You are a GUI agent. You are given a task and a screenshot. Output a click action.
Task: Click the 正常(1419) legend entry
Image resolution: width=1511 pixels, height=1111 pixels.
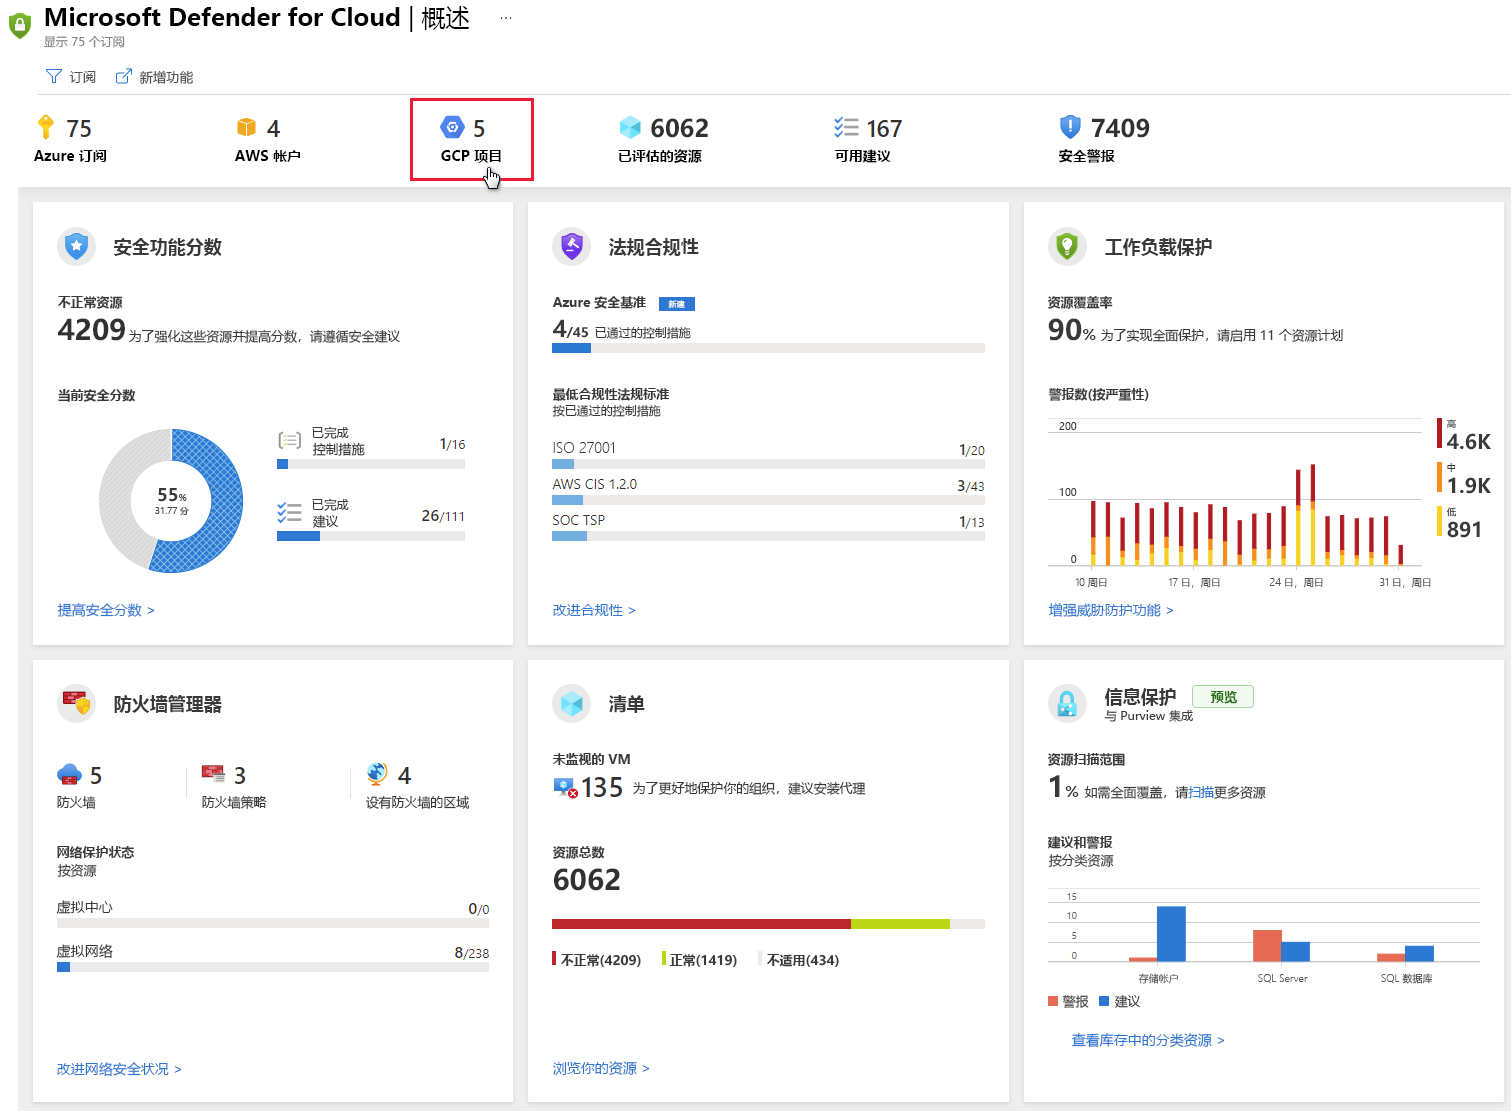[x=700, y=960]
